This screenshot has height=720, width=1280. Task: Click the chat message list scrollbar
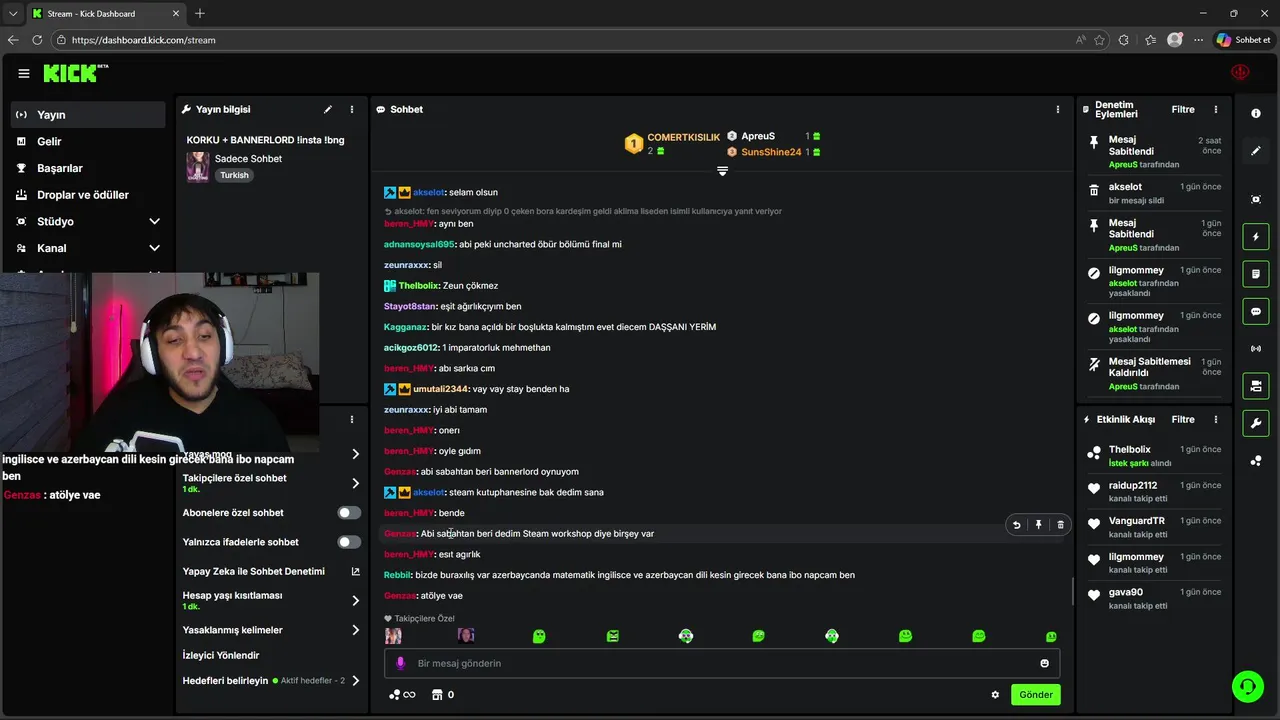click(x=1073, y=591)
